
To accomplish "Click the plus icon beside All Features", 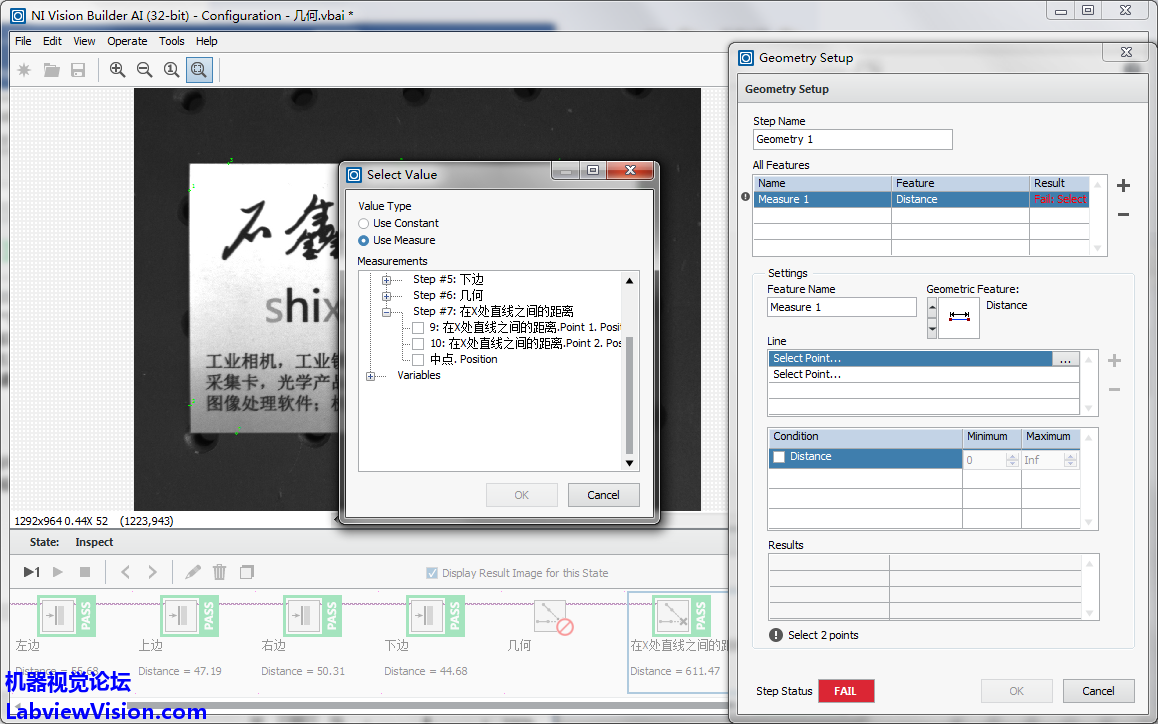I will tap(1123, 186).
